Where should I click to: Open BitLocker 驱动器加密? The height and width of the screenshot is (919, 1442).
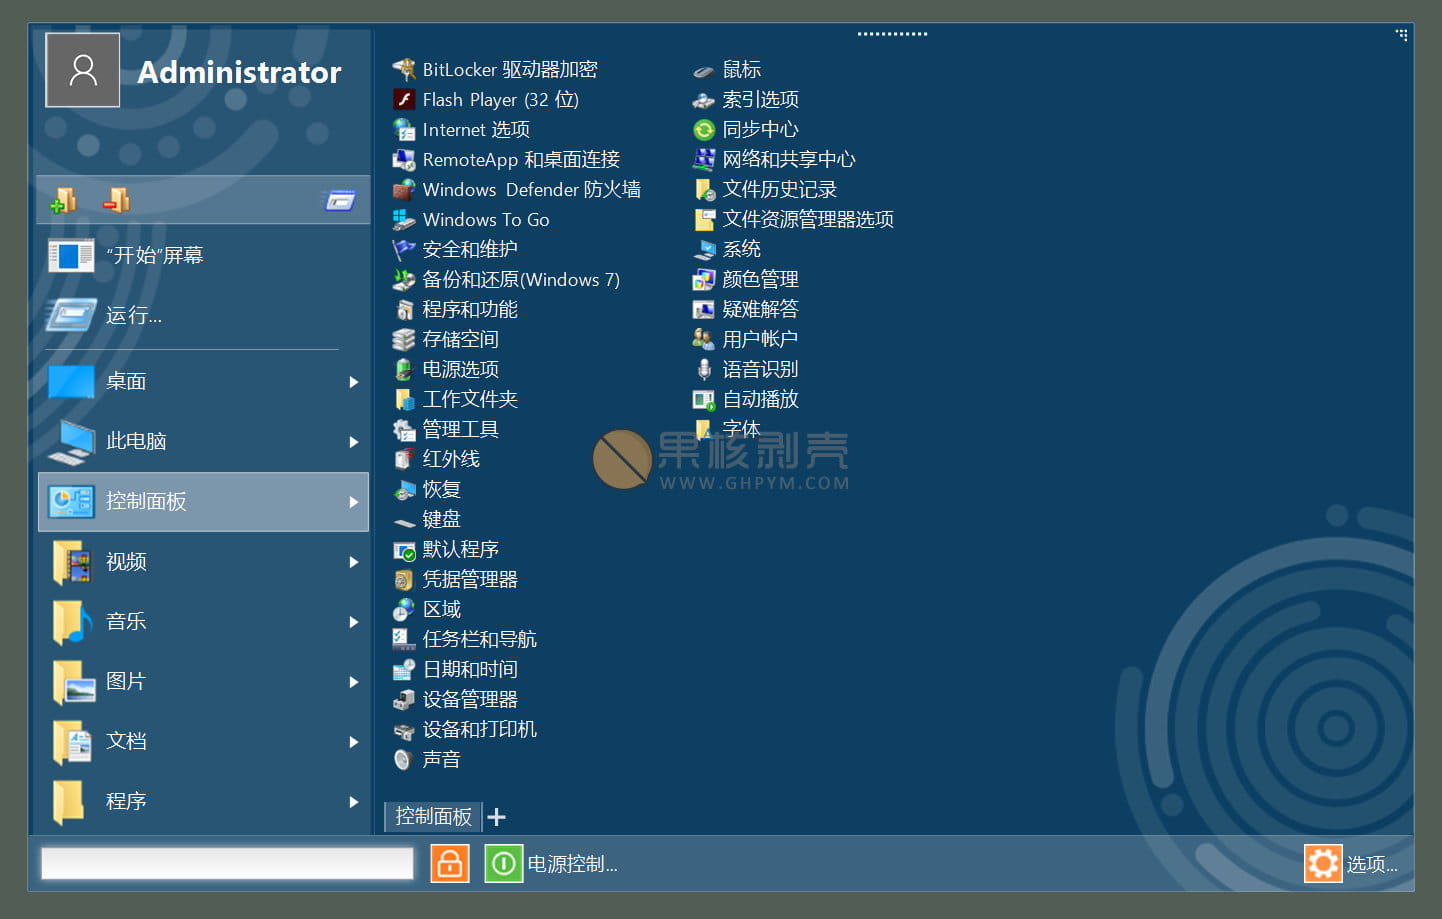tap(510, 69)
